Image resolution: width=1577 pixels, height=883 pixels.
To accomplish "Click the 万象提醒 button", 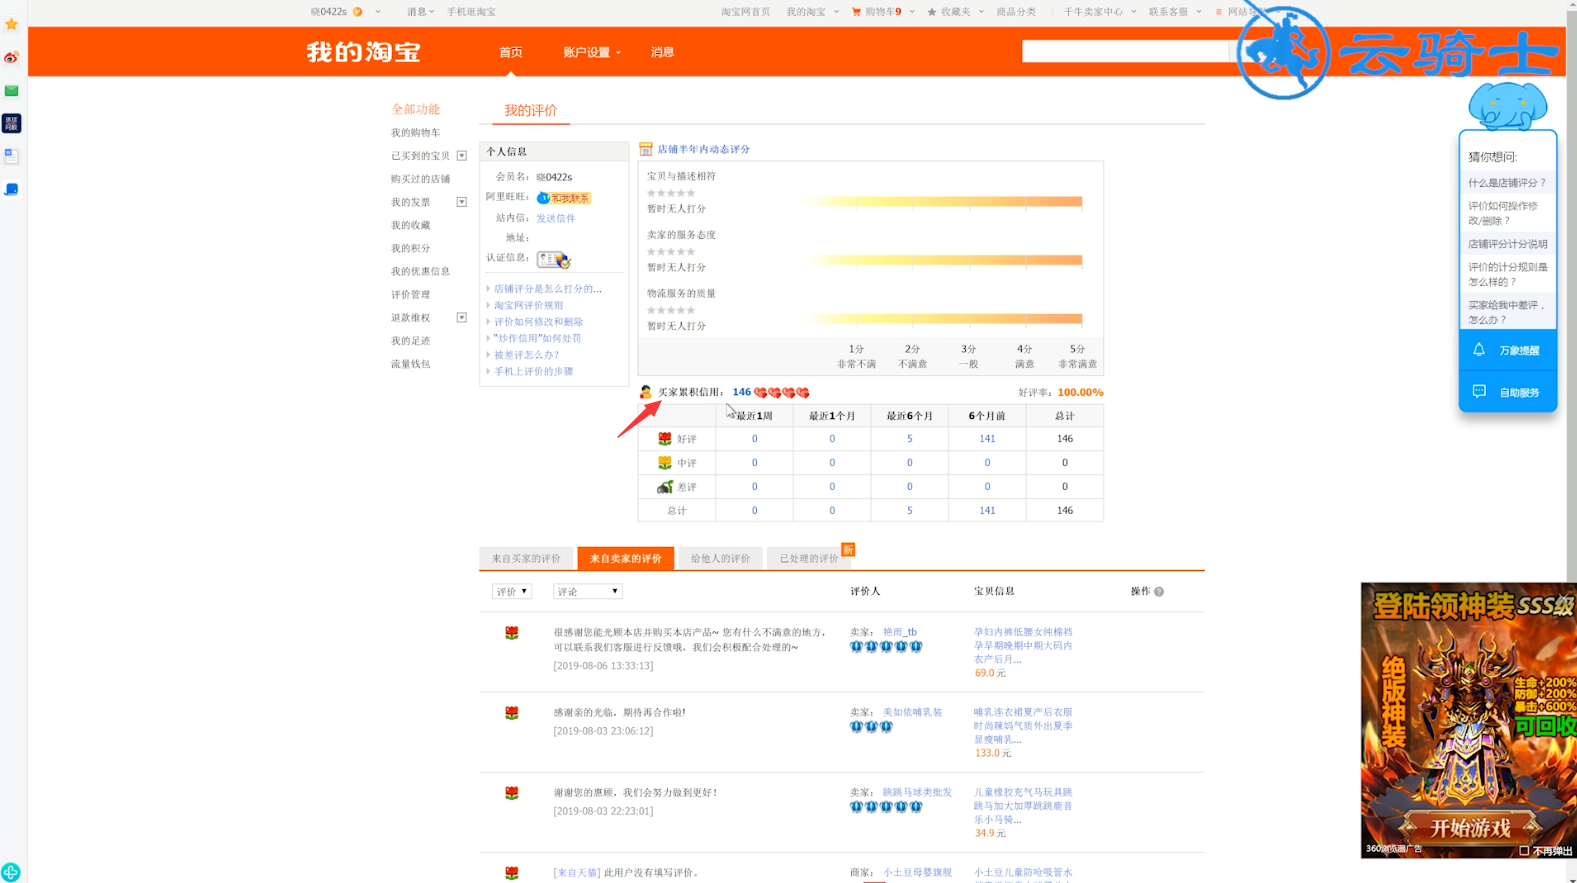I will (1508, 350).
